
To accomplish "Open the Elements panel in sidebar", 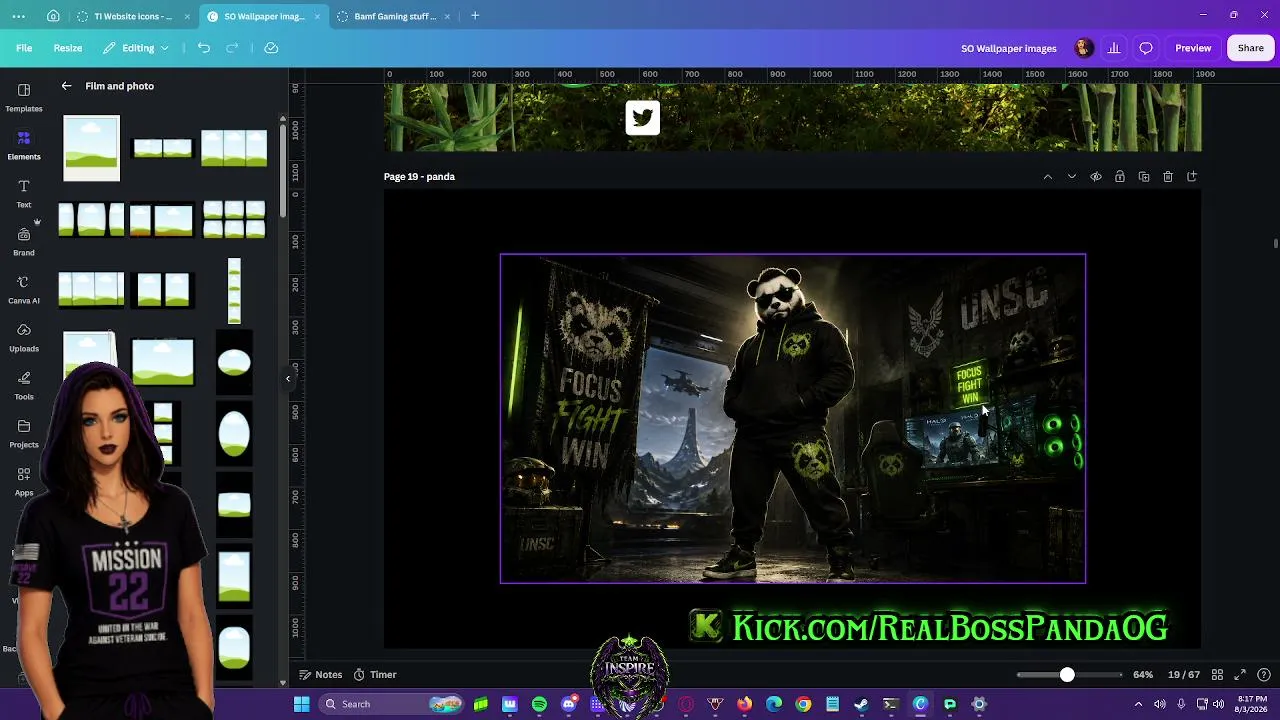I will 24,144.
